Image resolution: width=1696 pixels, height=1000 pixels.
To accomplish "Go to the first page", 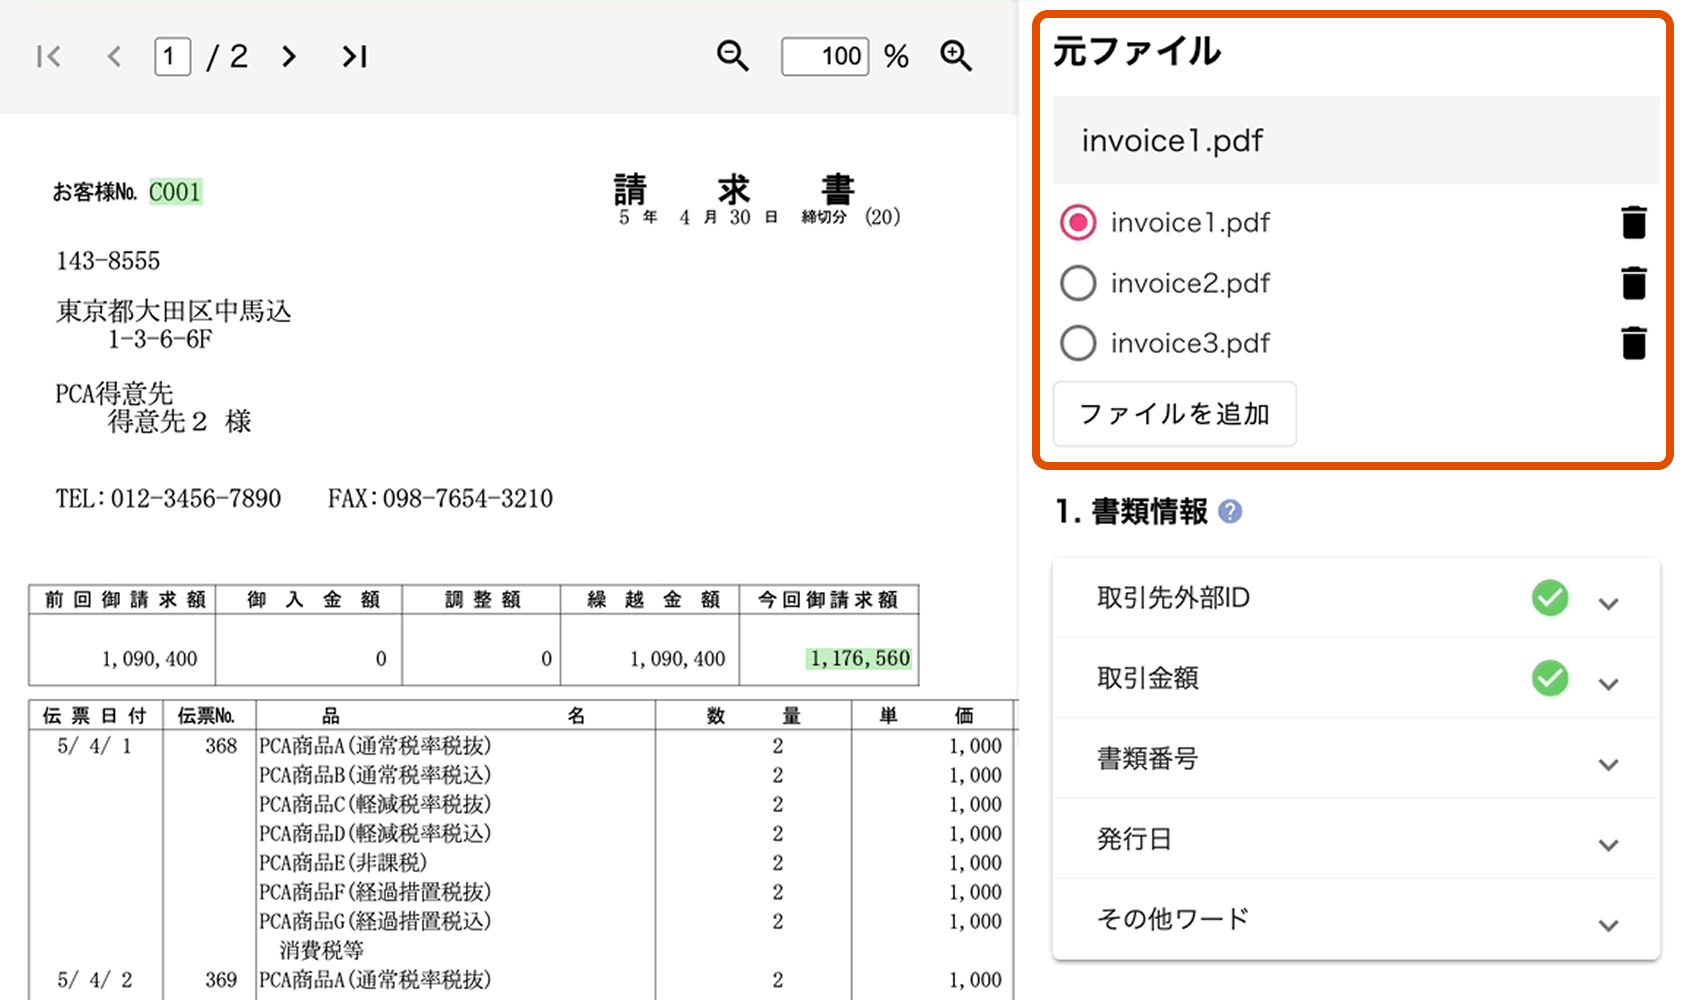I will 48,57.
